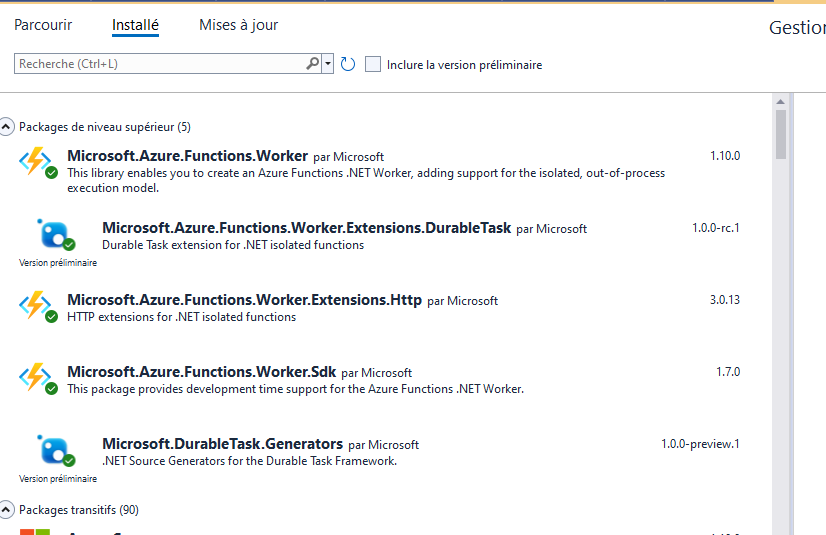Open the Mises à jour tab
The image size is (826, 535).
239,25
